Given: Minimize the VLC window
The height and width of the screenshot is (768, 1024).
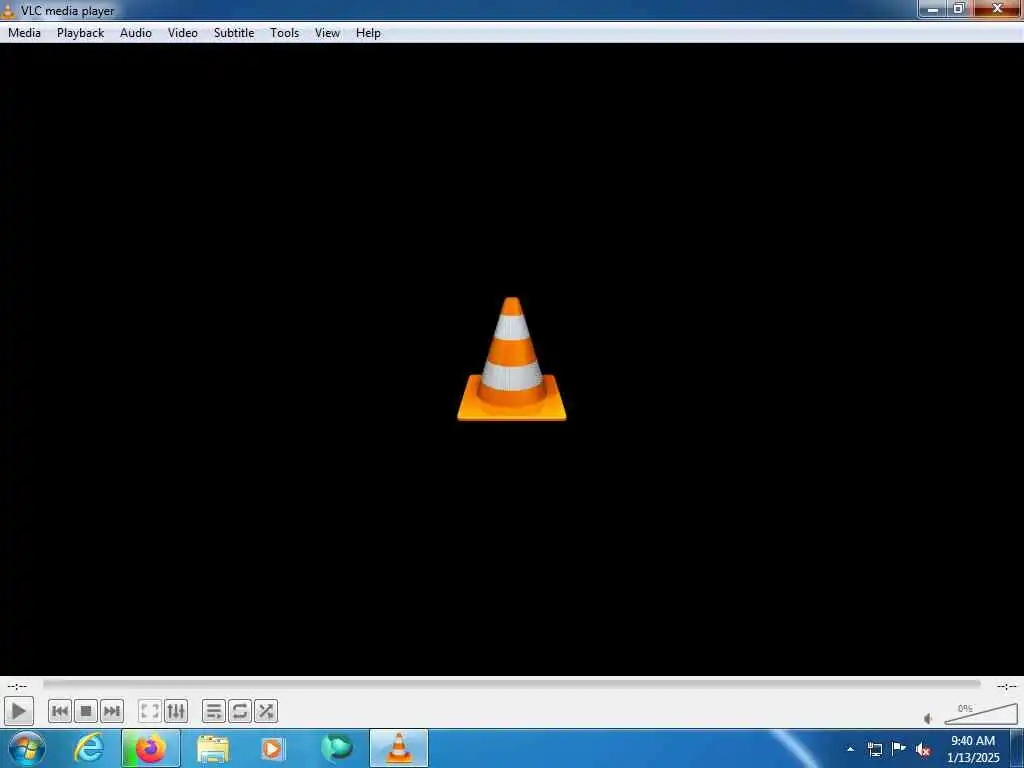Looking at the screenshot, I should [x=933, y=9].
